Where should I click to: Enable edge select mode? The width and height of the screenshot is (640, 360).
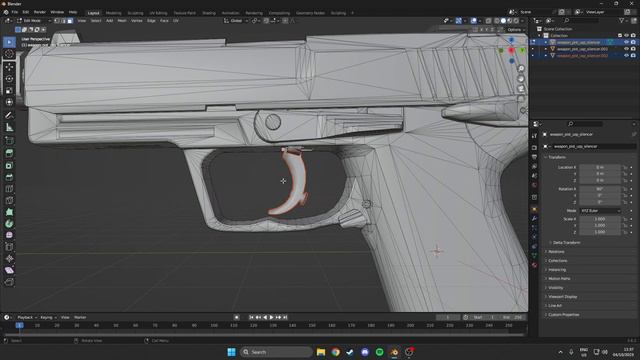(x=64, y=20)
